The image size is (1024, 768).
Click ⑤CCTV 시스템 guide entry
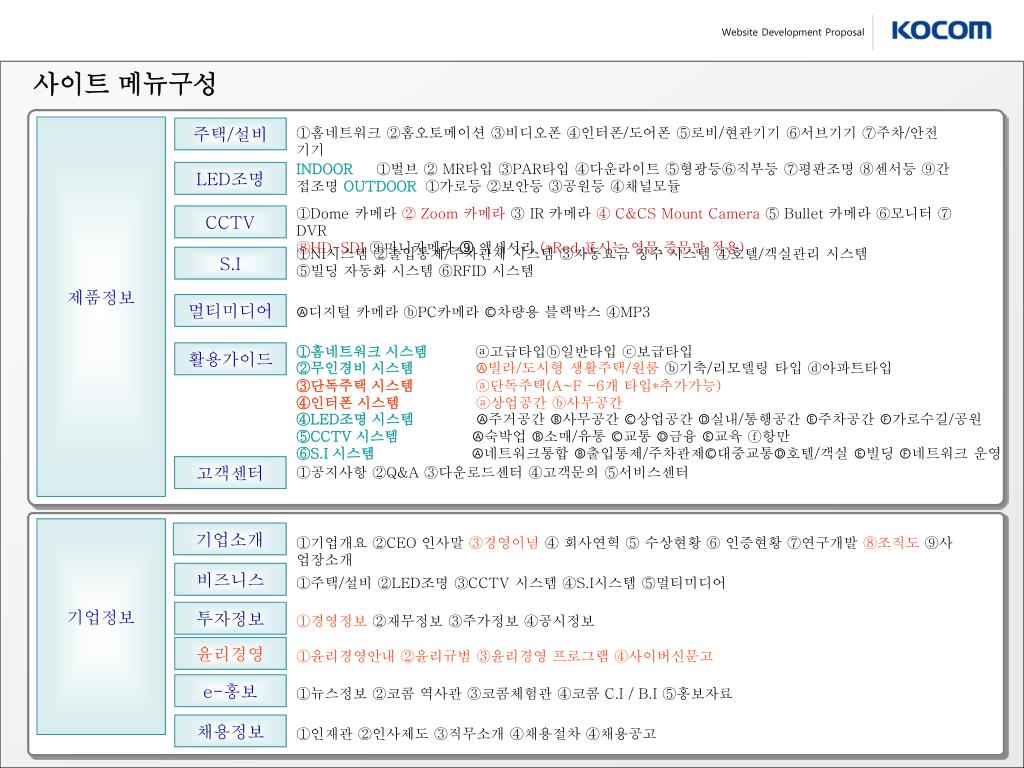347,436
